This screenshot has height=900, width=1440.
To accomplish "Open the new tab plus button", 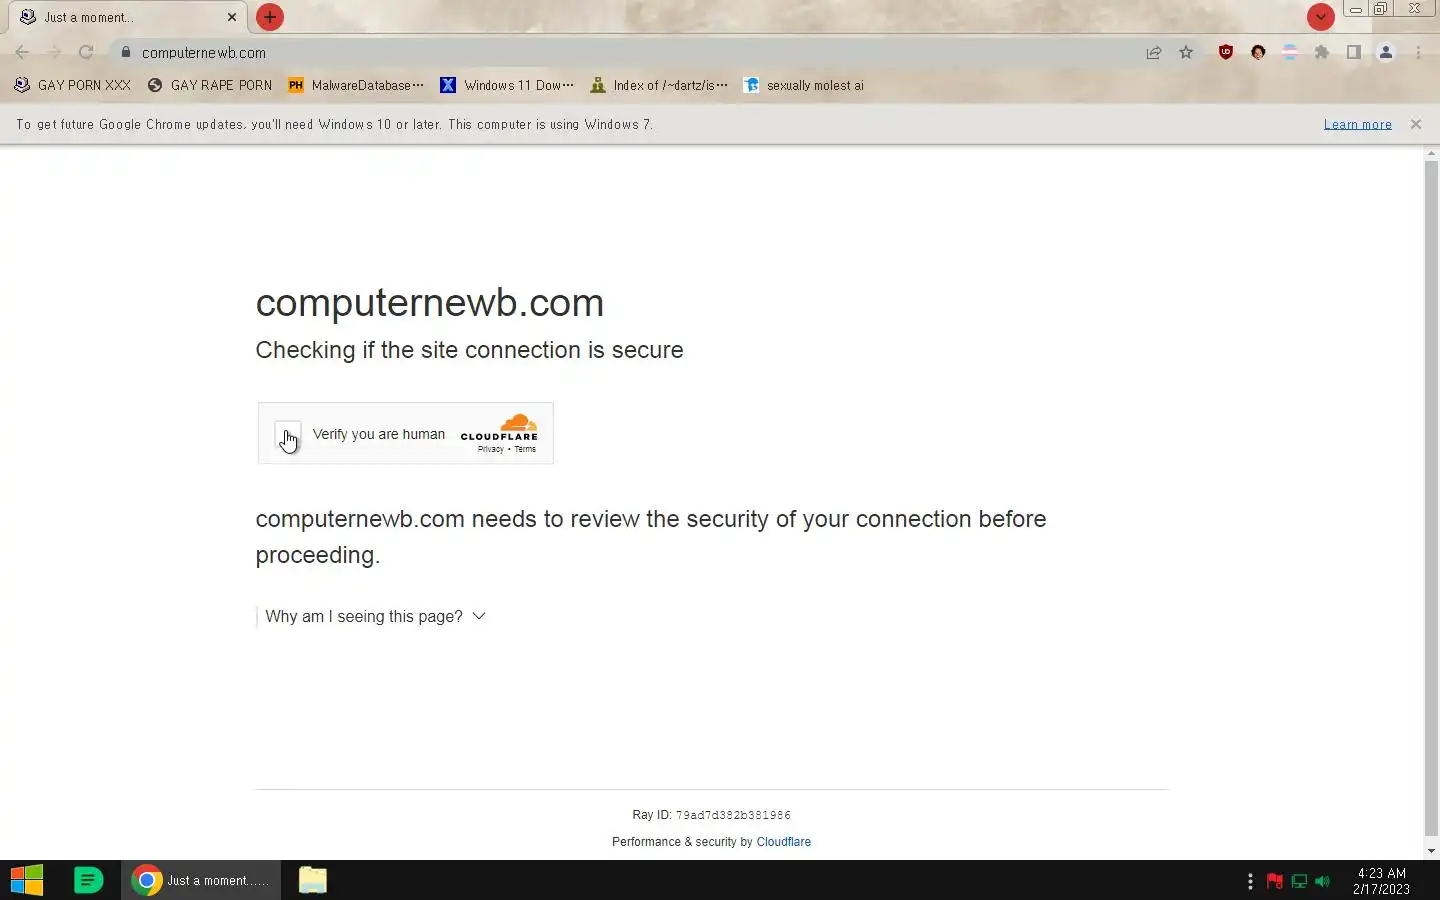I will coord(269,17).
